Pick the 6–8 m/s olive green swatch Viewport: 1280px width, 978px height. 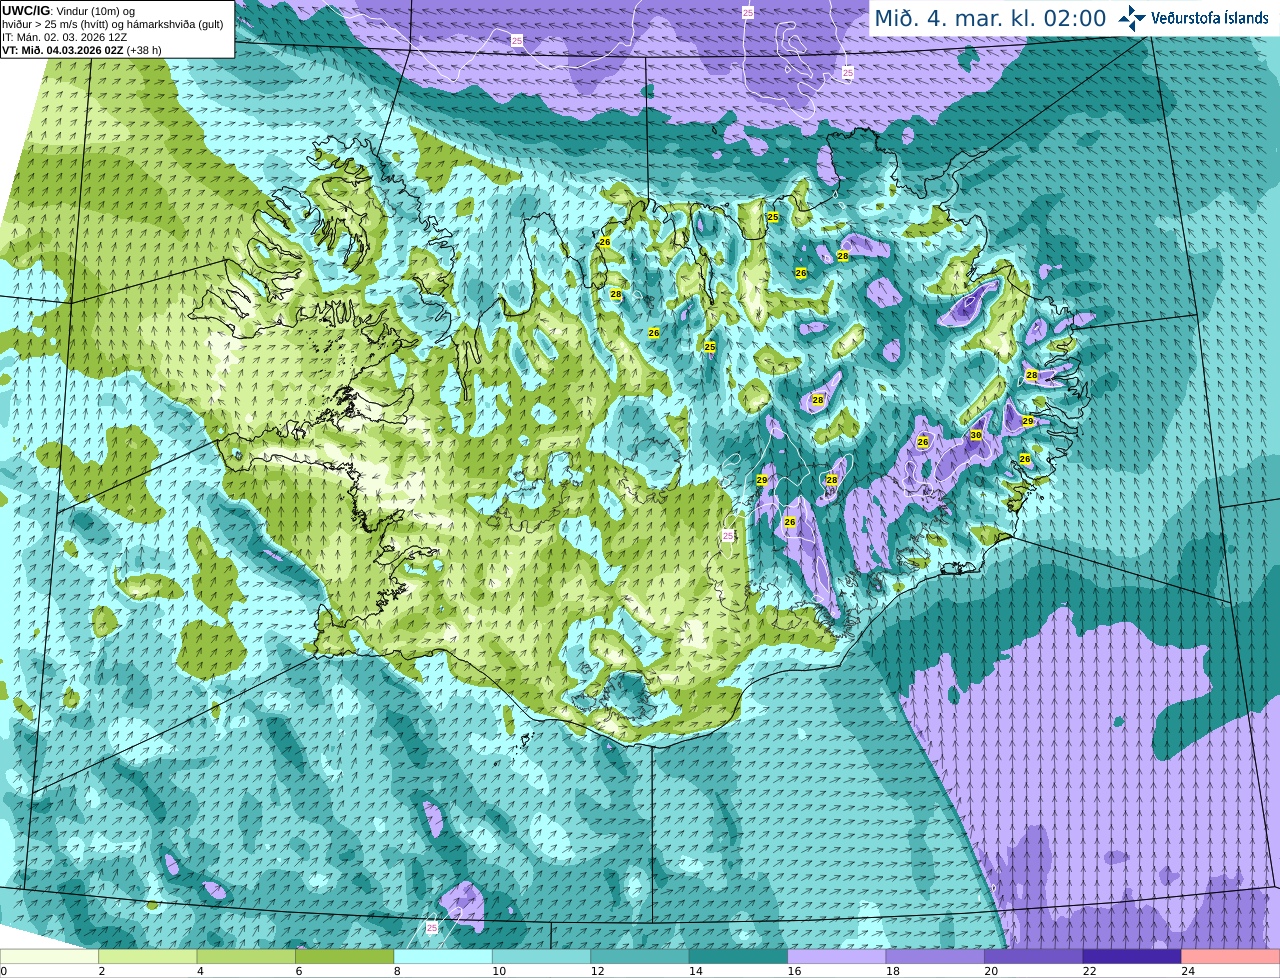pos(345,957)
